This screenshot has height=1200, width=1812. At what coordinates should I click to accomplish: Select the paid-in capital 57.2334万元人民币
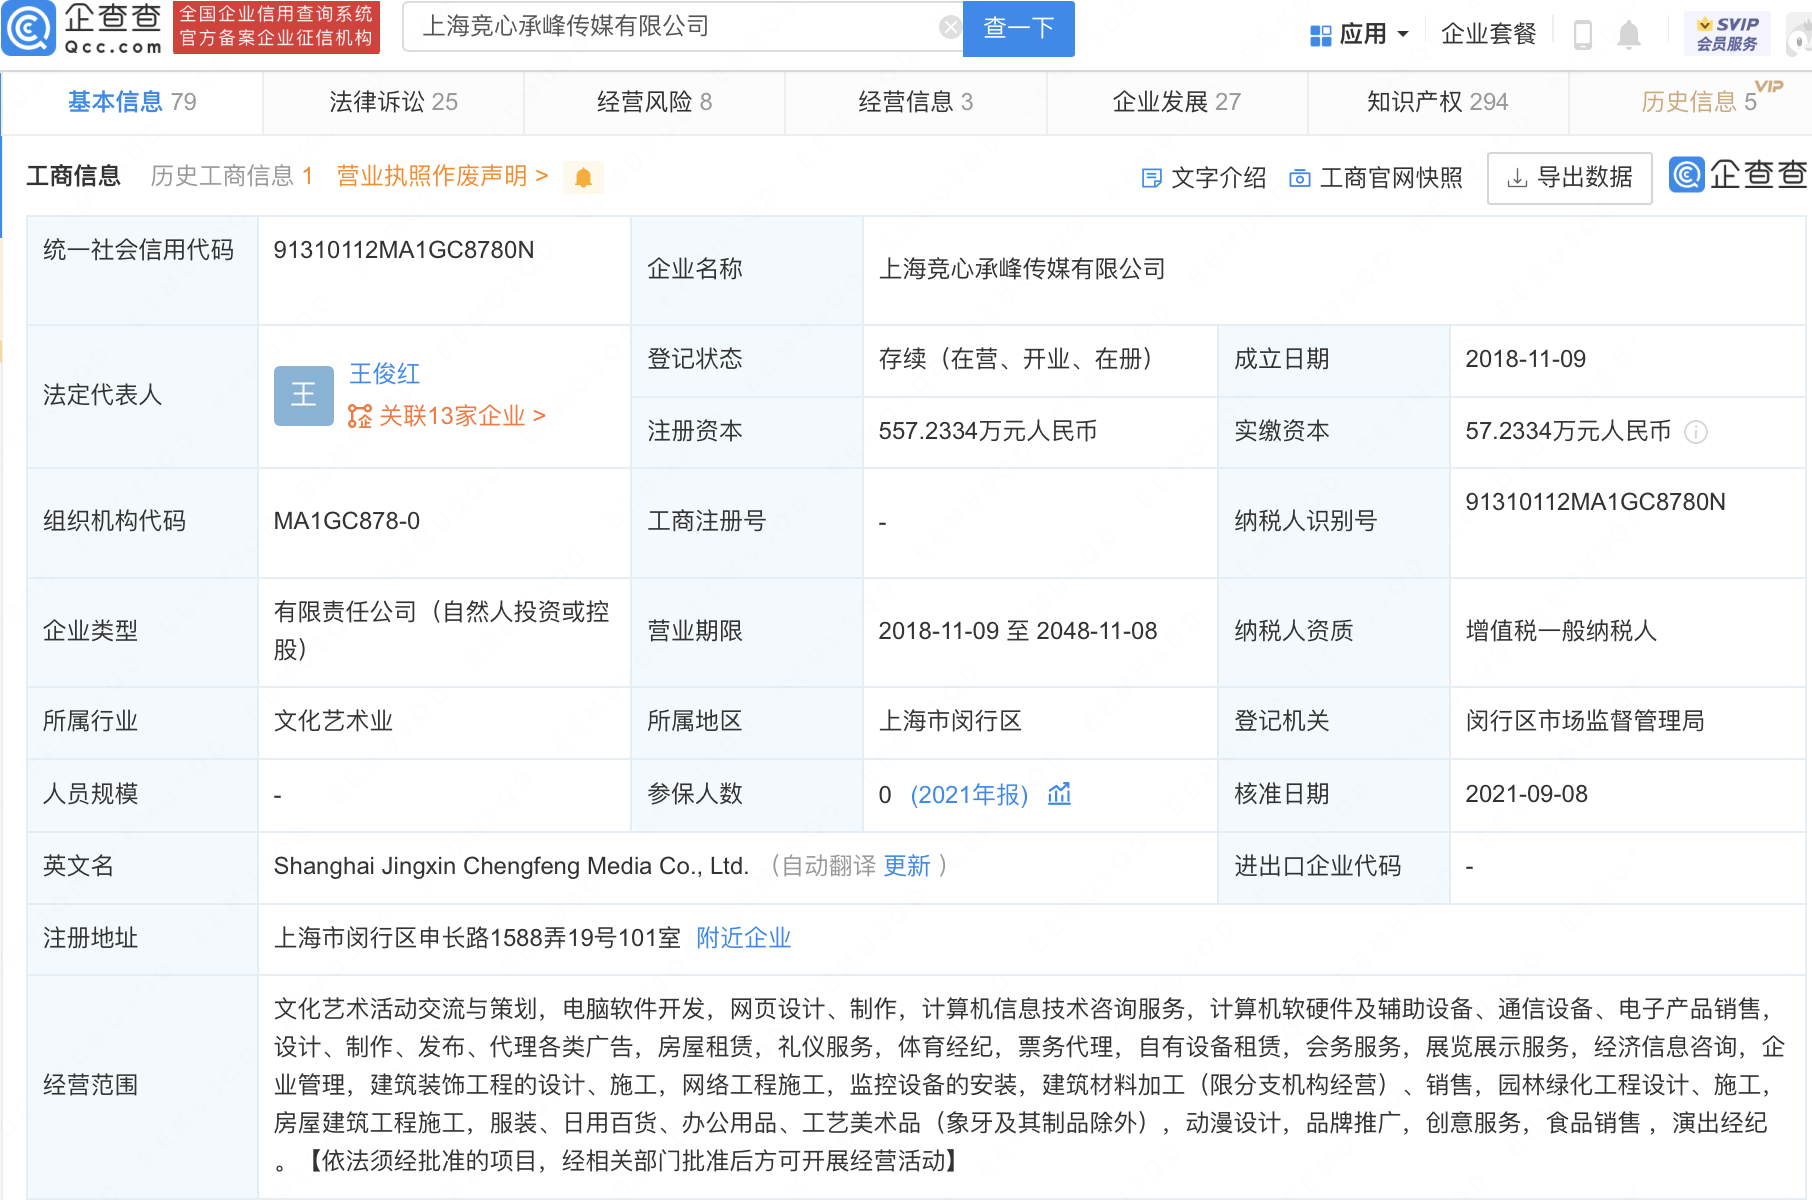pyautogui.click(x=1568, y=431)
